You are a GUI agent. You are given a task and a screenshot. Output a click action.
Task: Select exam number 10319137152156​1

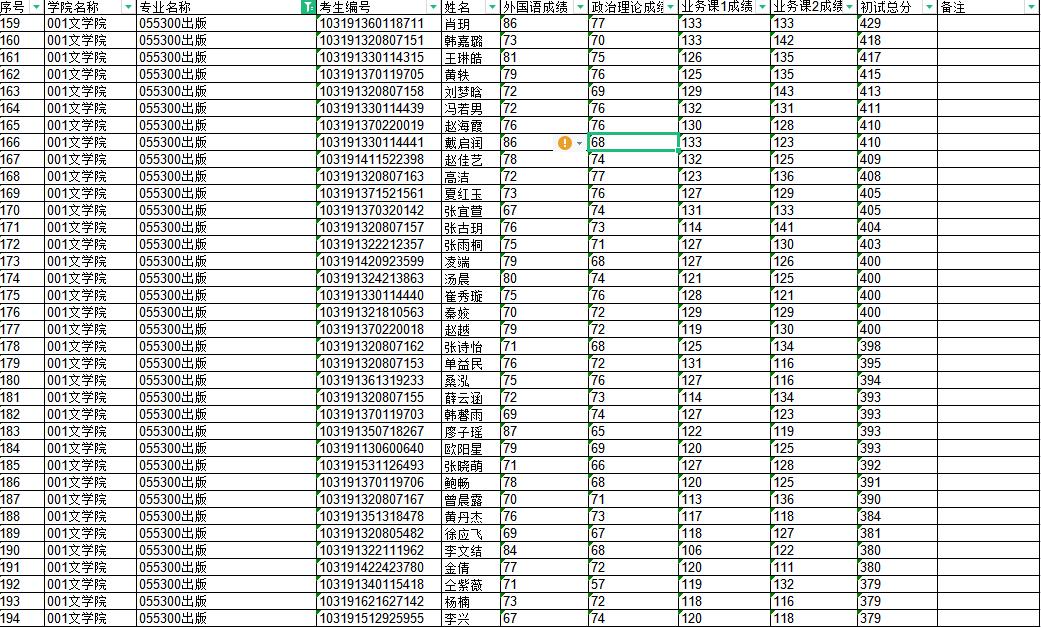(379, 194)
